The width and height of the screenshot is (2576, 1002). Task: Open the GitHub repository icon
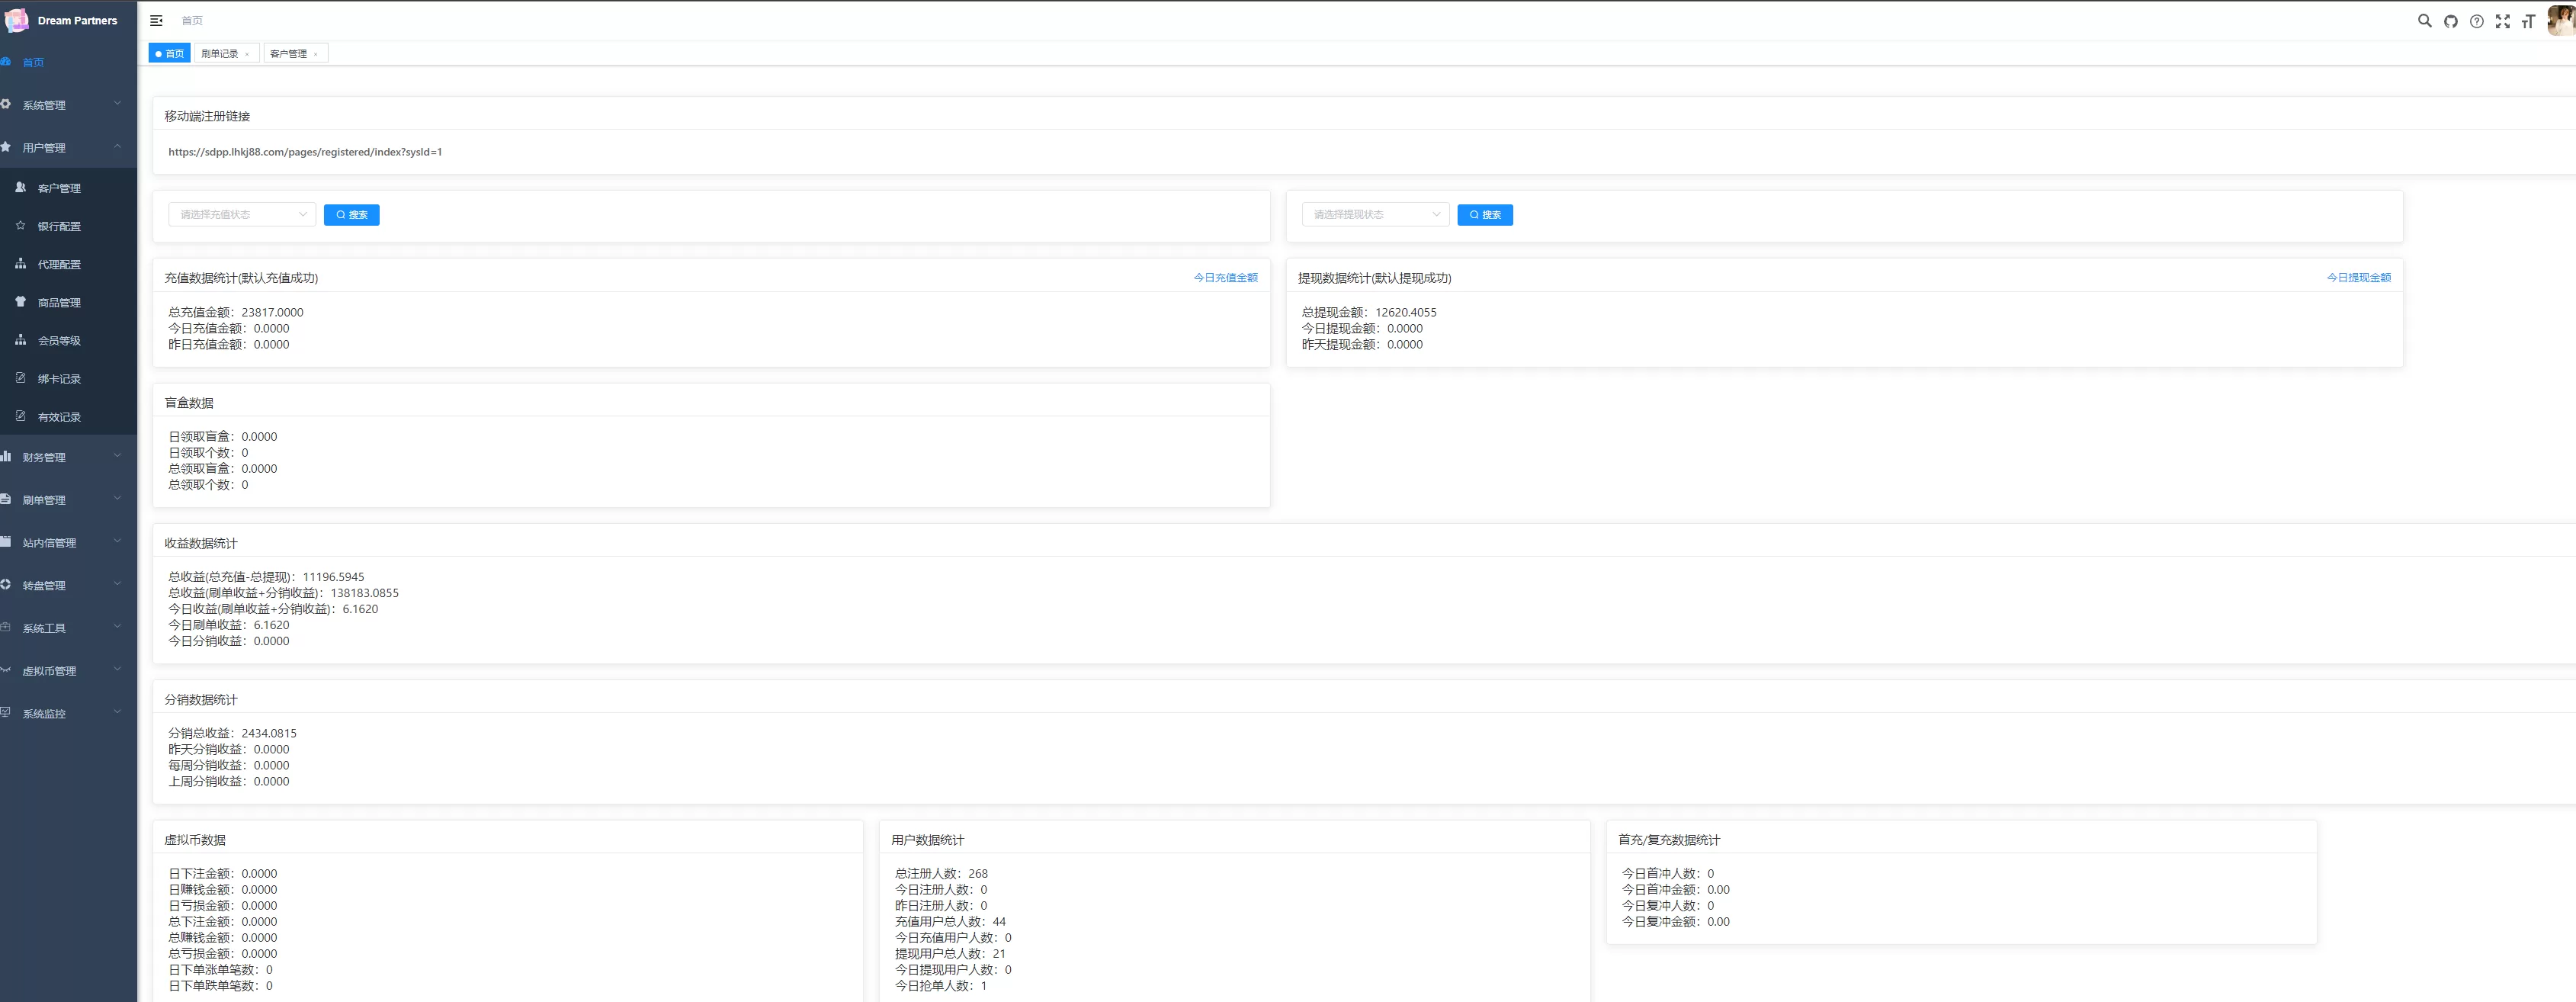2450,21
